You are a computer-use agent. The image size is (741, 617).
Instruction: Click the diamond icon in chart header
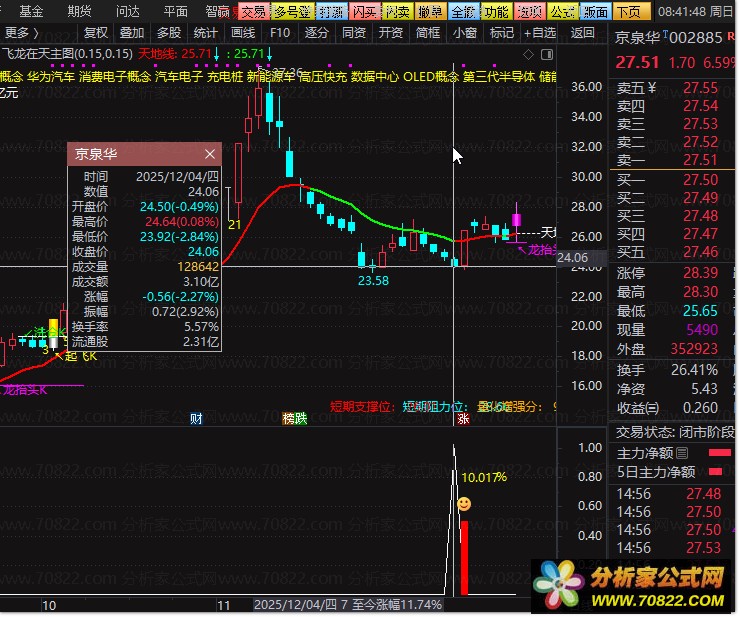(528, 55)
